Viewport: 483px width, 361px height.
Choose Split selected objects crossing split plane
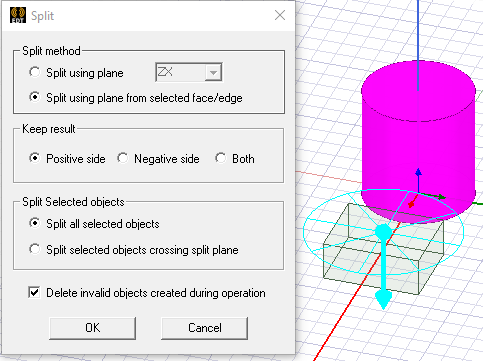tap(35, 249)
